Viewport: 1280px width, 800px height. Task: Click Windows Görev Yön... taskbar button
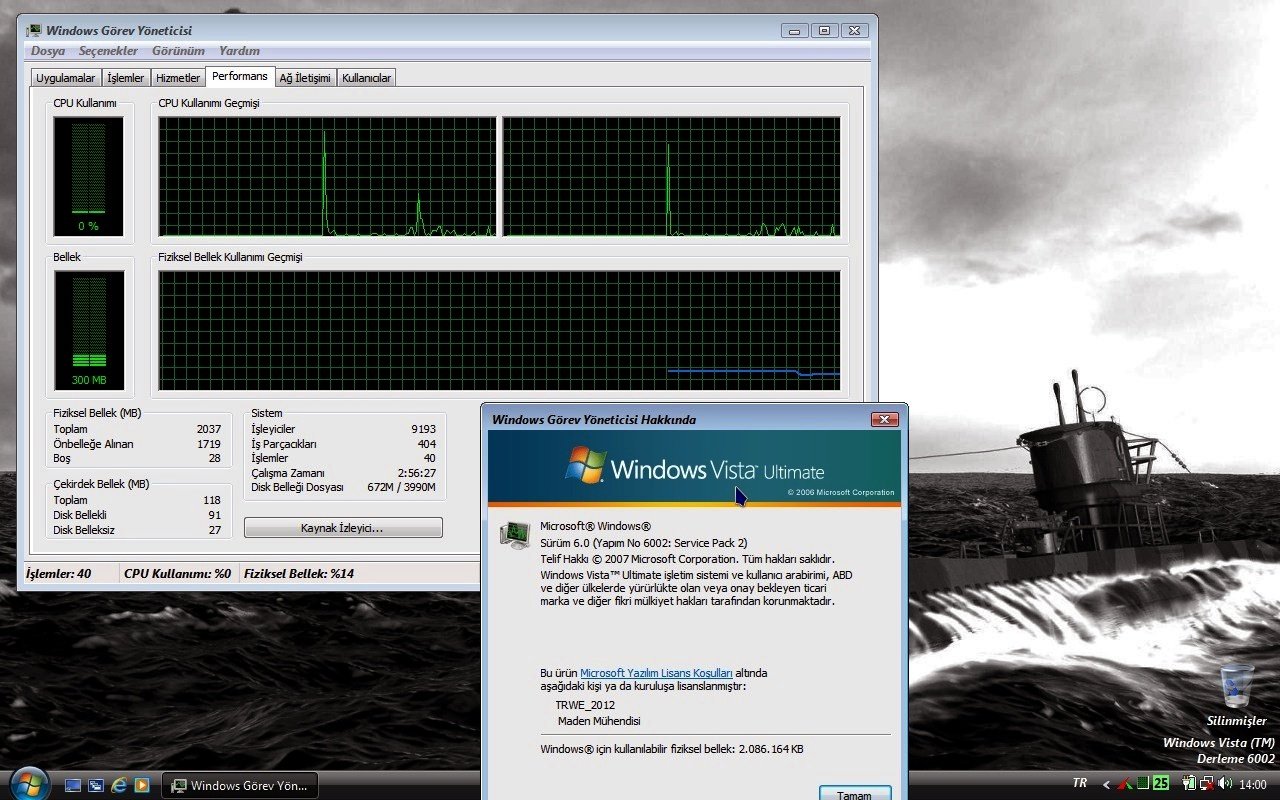coord(240,785)
